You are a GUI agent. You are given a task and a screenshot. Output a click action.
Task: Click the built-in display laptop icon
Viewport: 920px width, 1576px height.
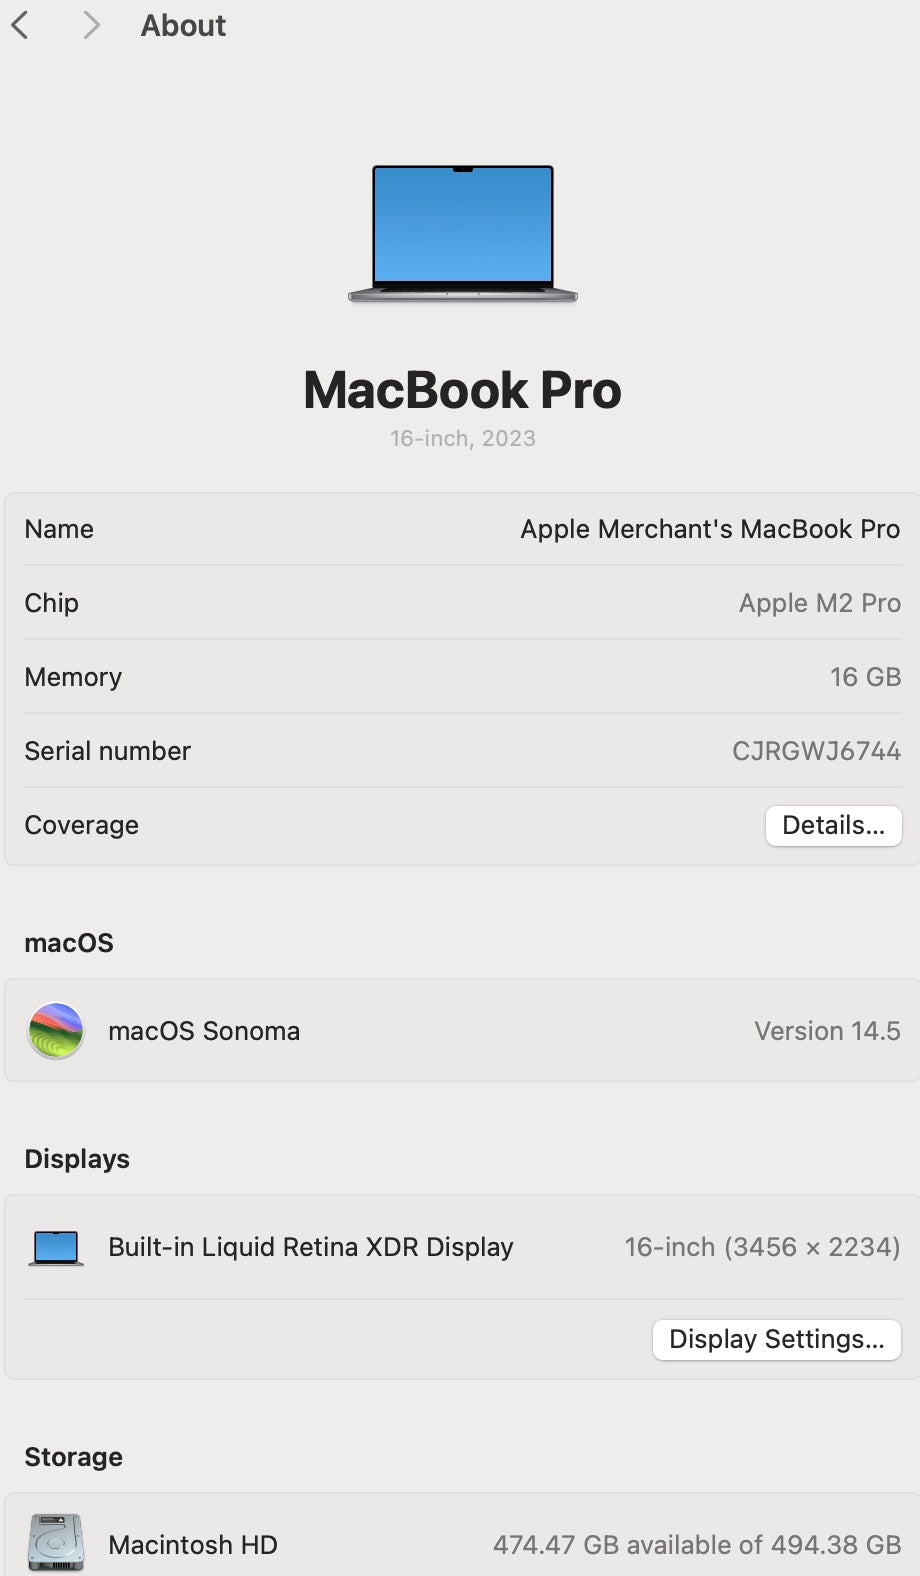pos(56,1248)
